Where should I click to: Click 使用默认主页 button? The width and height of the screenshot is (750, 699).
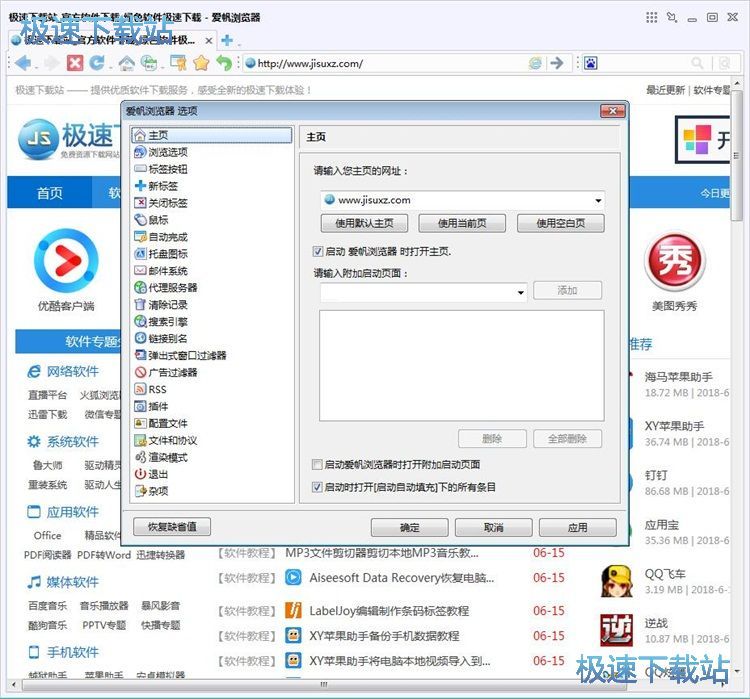[x=364, y=223]
